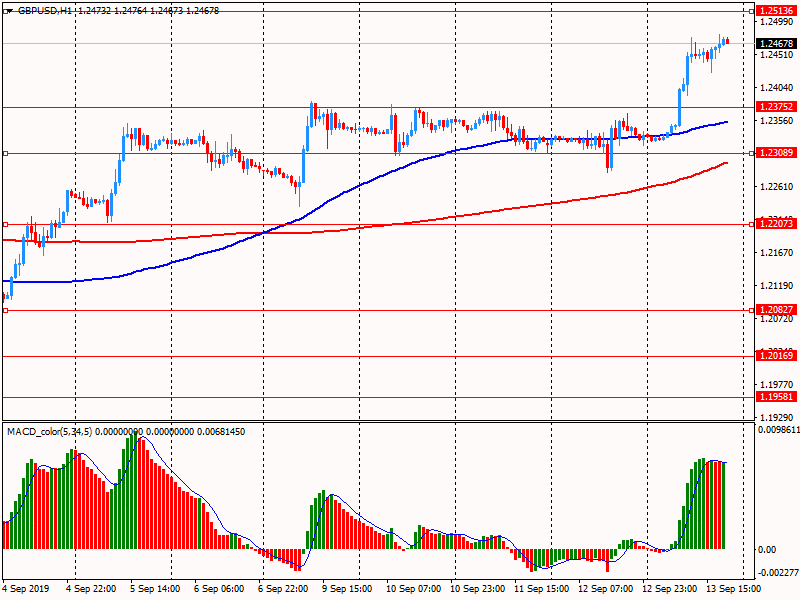800x600 pixels.
Task: Click the triangle icon beside GBPUSD,H1 title
Action: (9, 11)
